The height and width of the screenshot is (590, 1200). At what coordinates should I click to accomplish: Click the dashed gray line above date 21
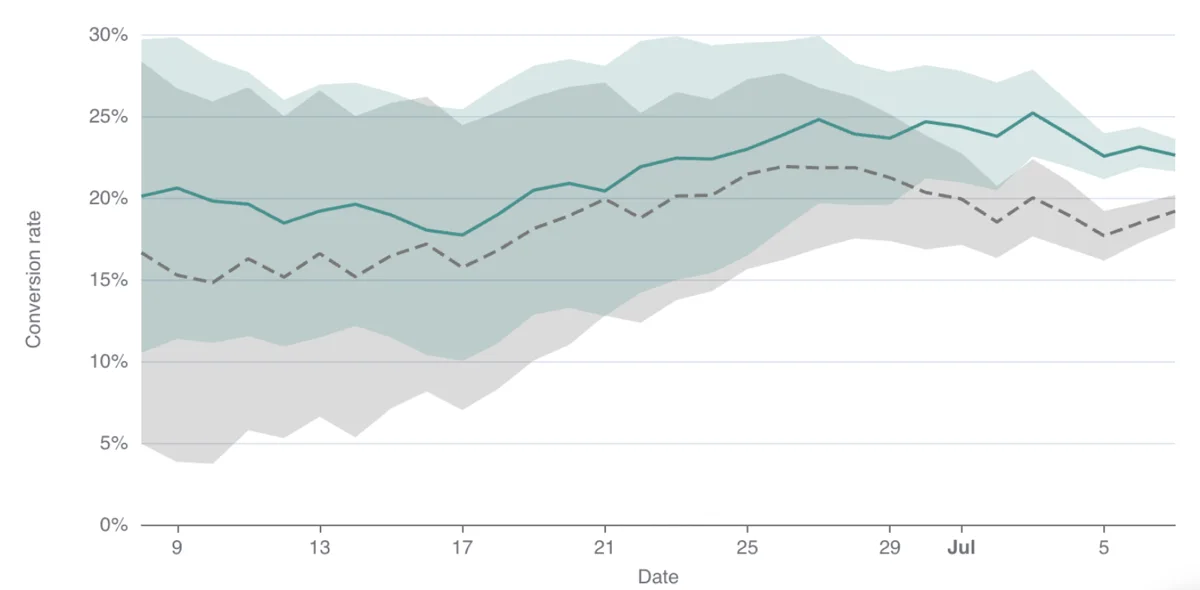pos(605,199)
